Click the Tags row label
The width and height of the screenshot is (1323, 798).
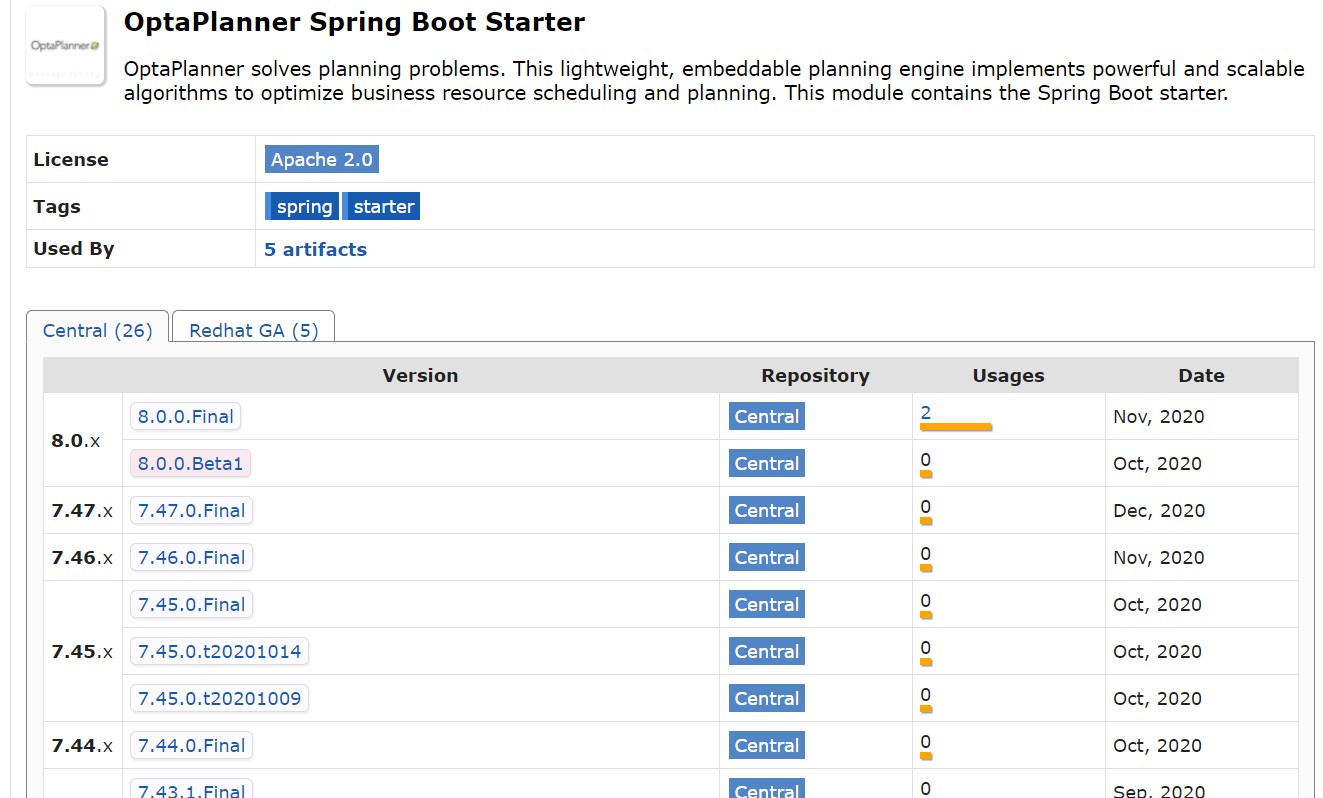(x=57, y=206)
